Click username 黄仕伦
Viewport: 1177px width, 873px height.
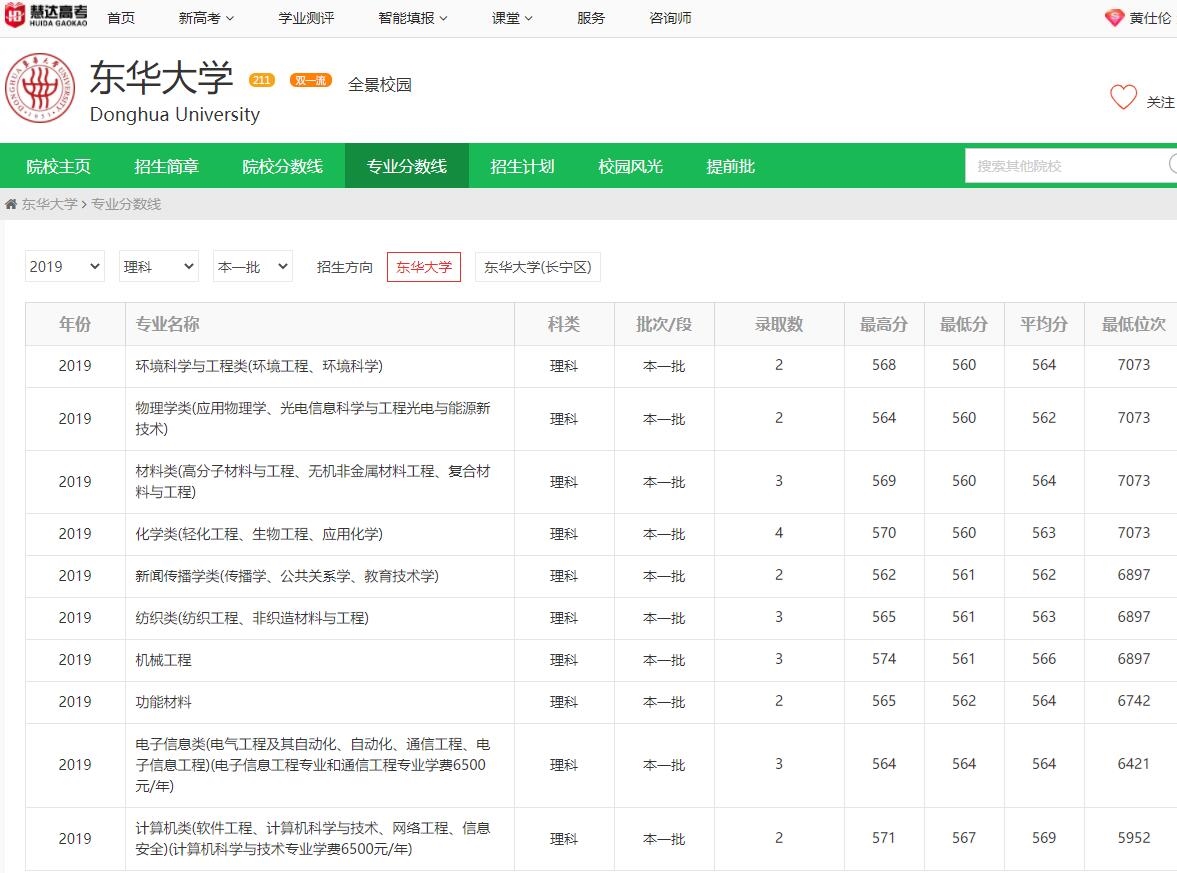[x=1150, y=18]
